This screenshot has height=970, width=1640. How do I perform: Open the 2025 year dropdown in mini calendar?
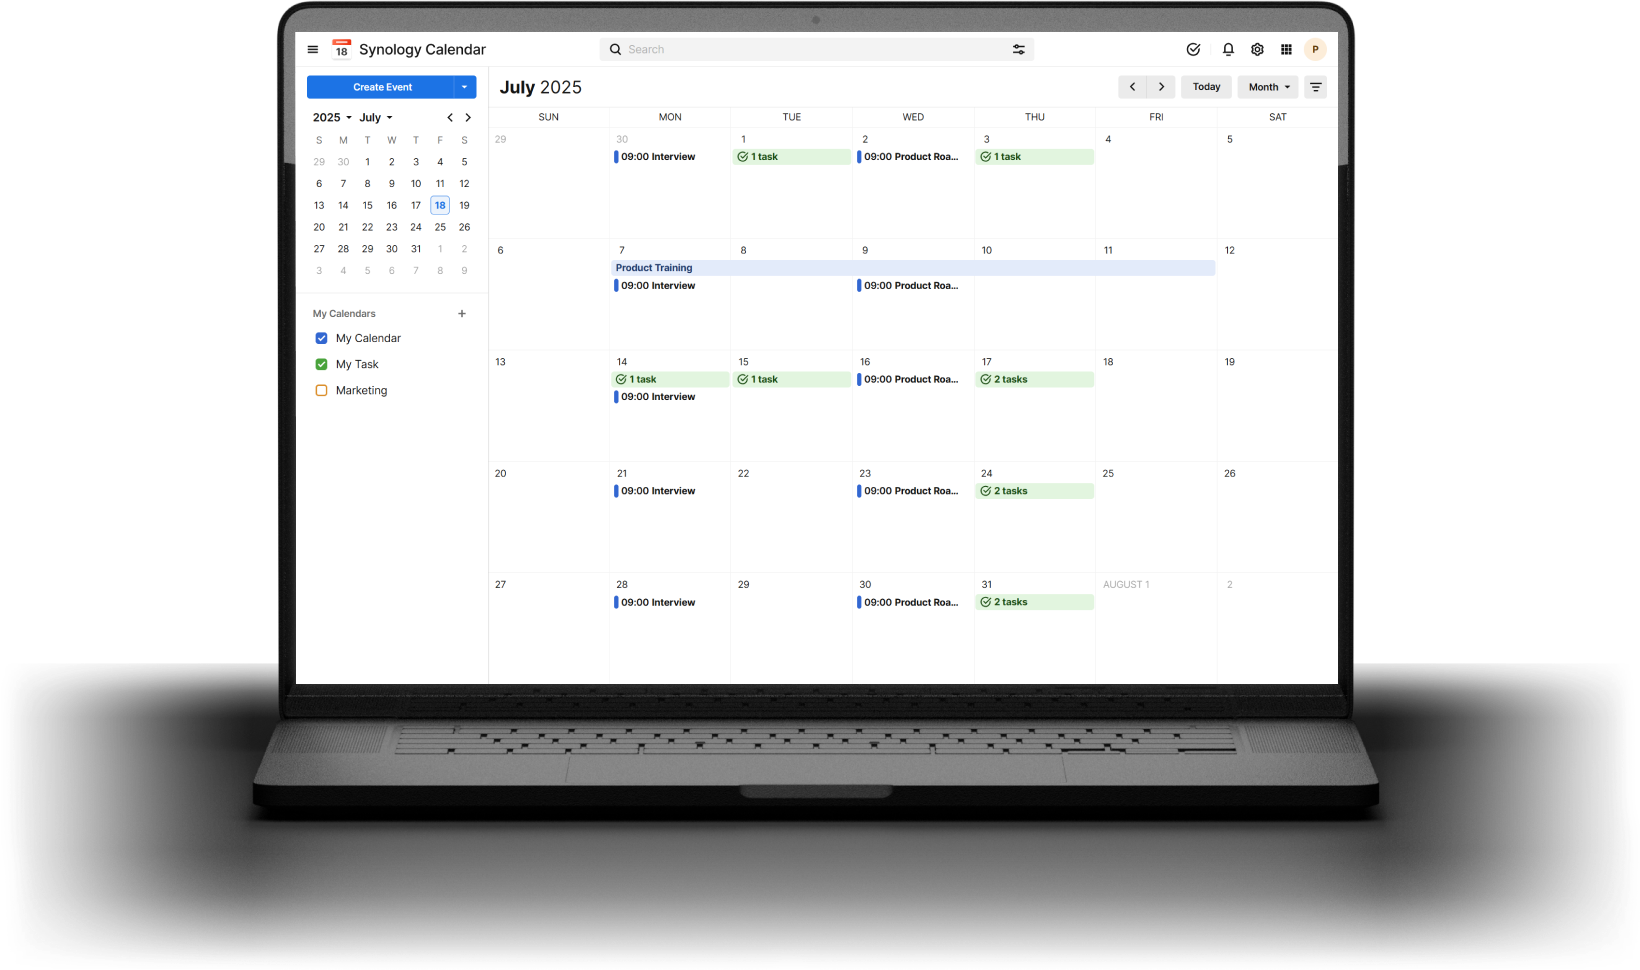(x=332, y=117)
